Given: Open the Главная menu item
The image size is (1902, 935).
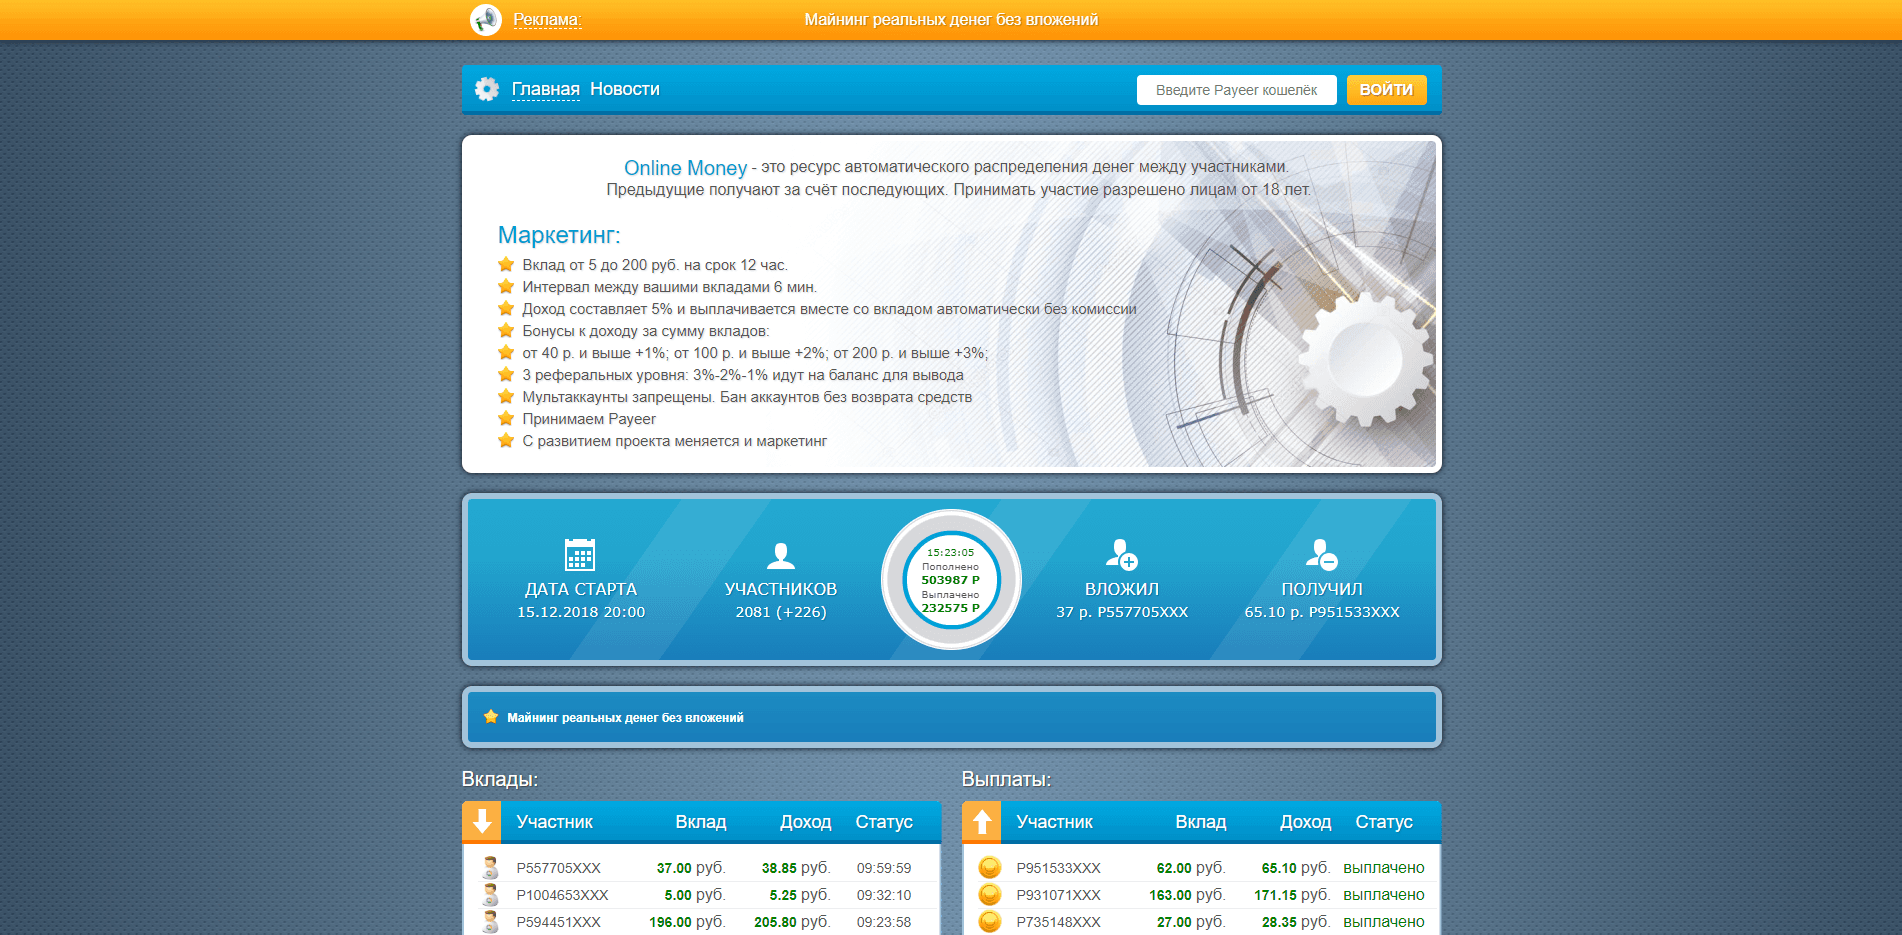Looking at the screenshot, I should 545,89.
